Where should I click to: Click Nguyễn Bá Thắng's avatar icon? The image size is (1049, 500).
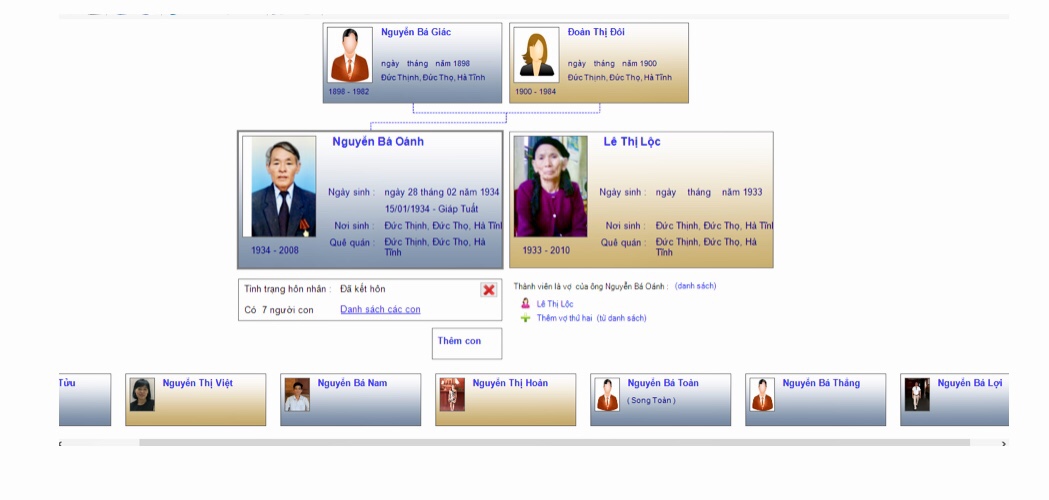pos(762,395)
